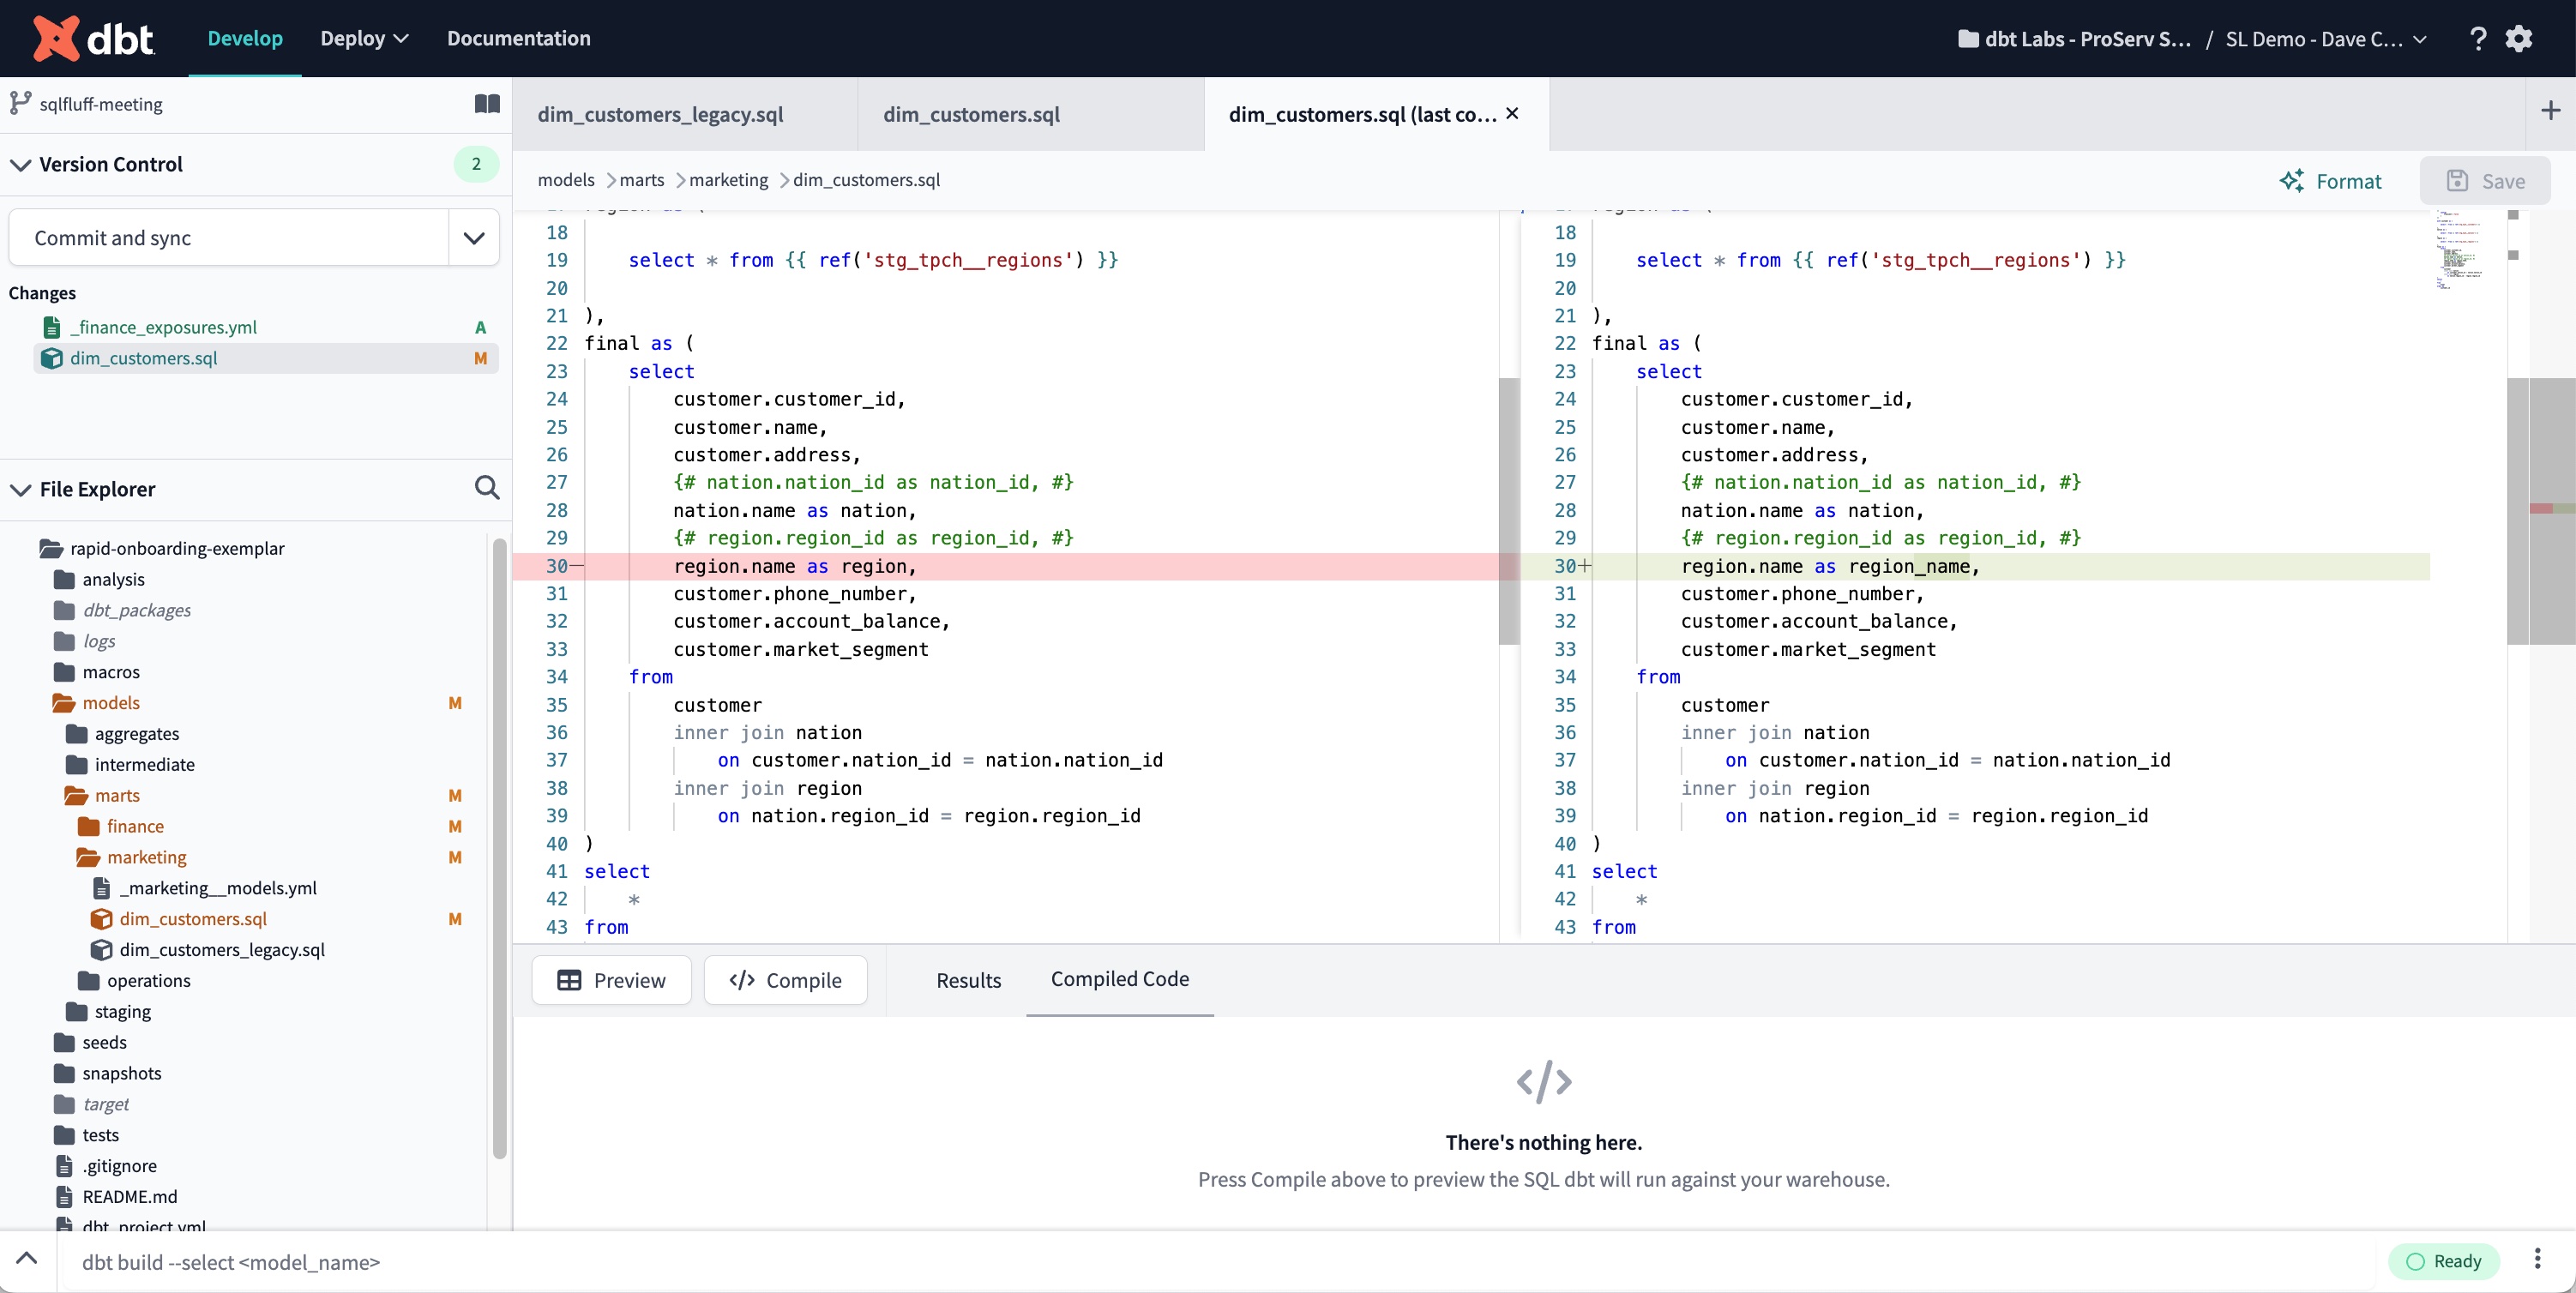
Task: Switch to the Results tab
Action: click(968, 980)
